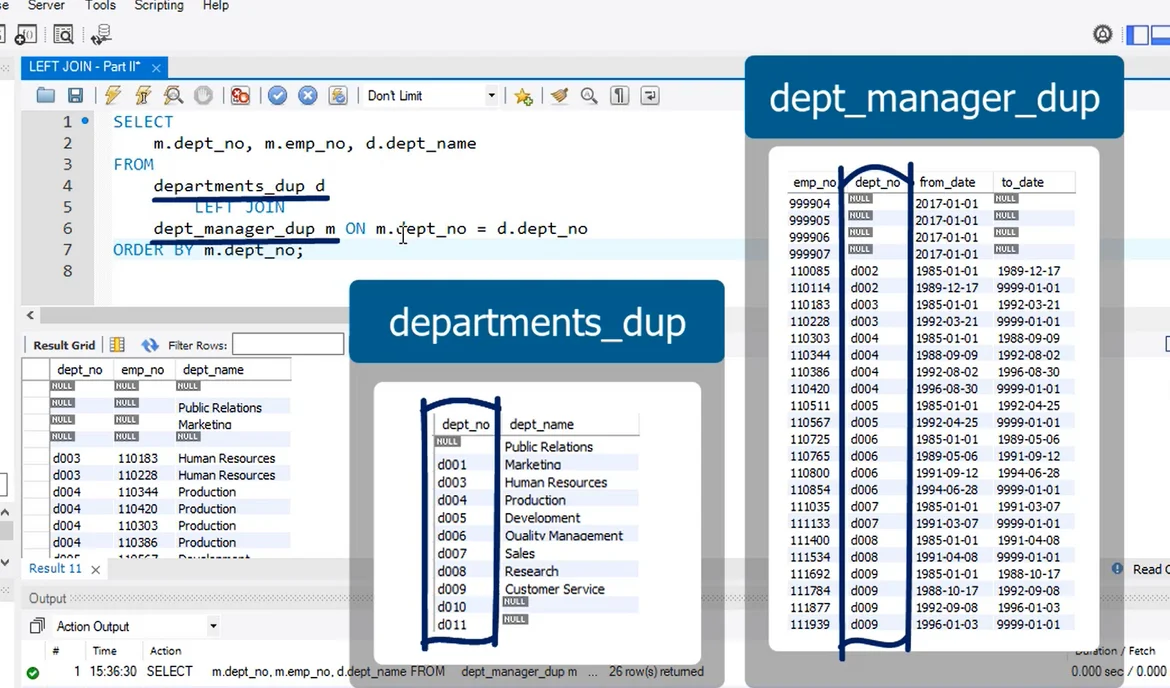Open the Help menu

pos(216,6)
